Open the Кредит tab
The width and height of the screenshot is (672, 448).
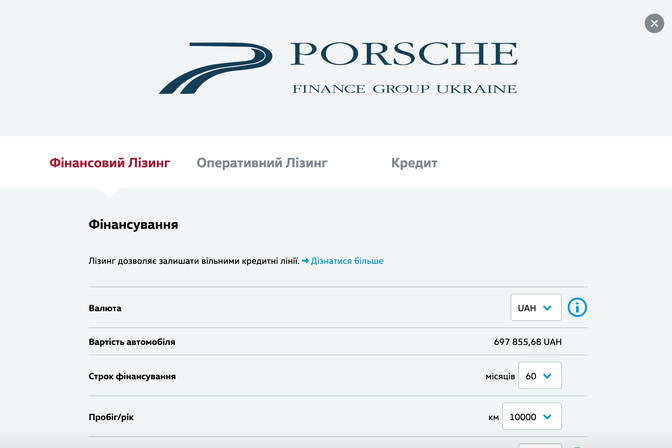click(414, 162)
